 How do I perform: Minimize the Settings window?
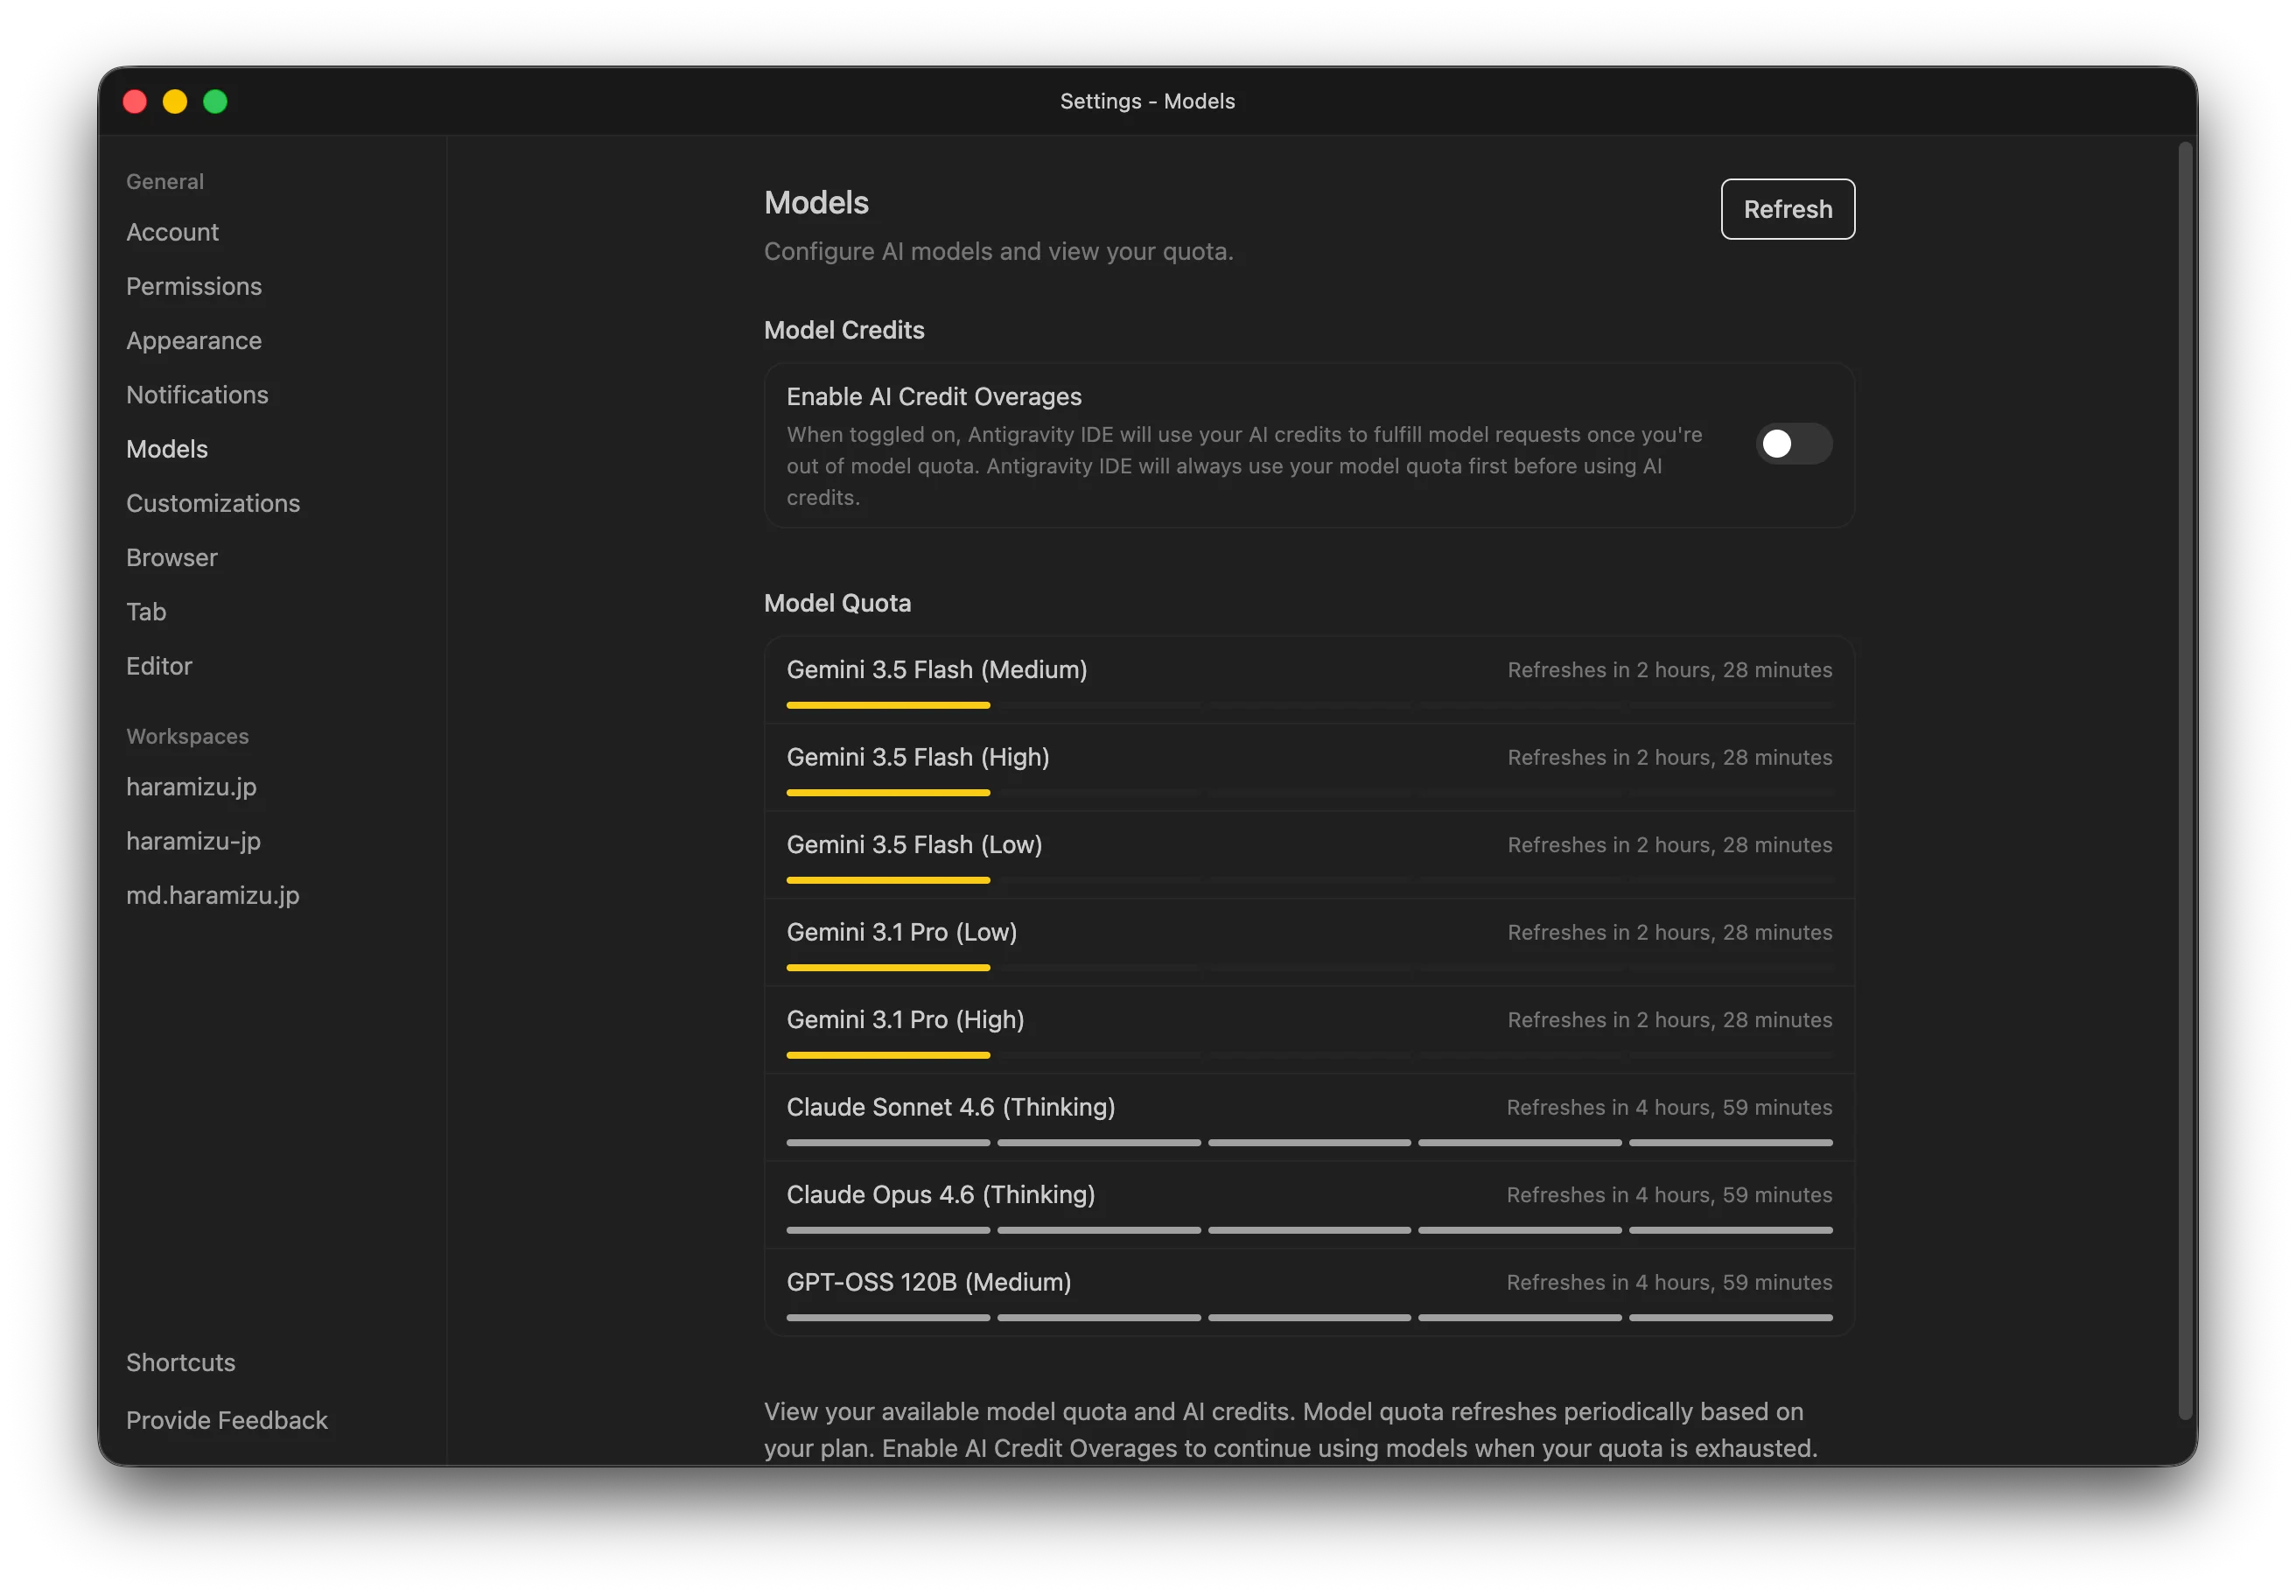pyautogui.click(x=175, y=101)
